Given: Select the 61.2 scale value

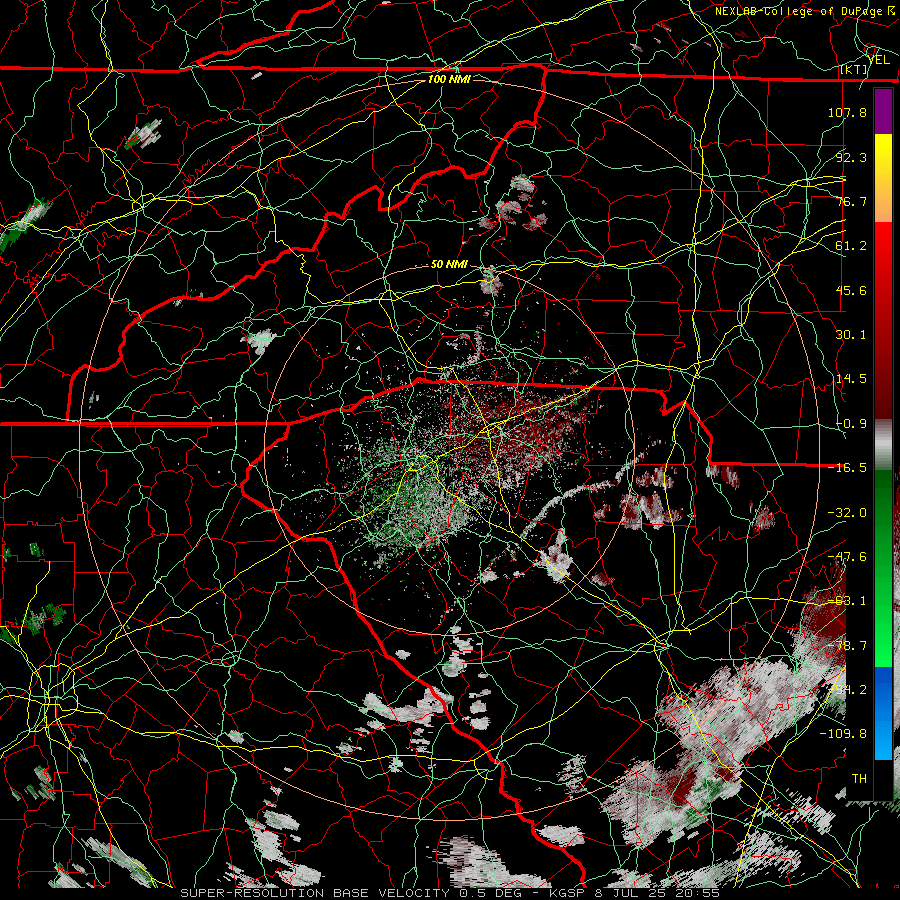Looking at the screenshot, I should click(x=851, y=246).
